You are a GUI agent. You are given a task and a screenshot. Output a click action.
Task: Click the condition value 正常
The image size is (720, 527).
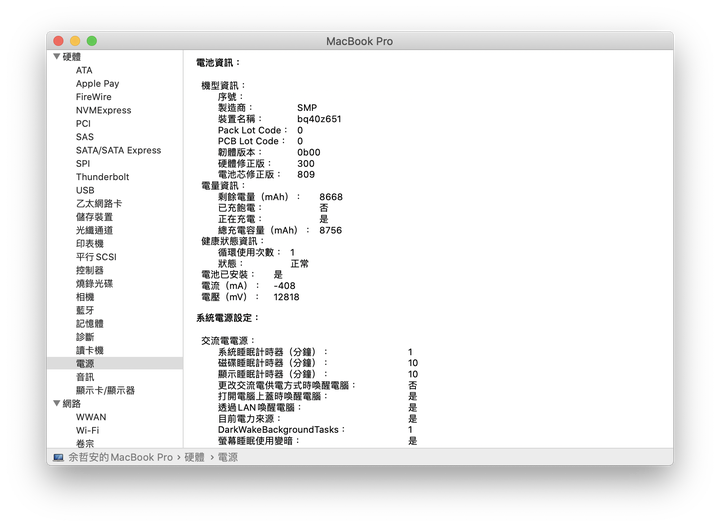point(300,264)
